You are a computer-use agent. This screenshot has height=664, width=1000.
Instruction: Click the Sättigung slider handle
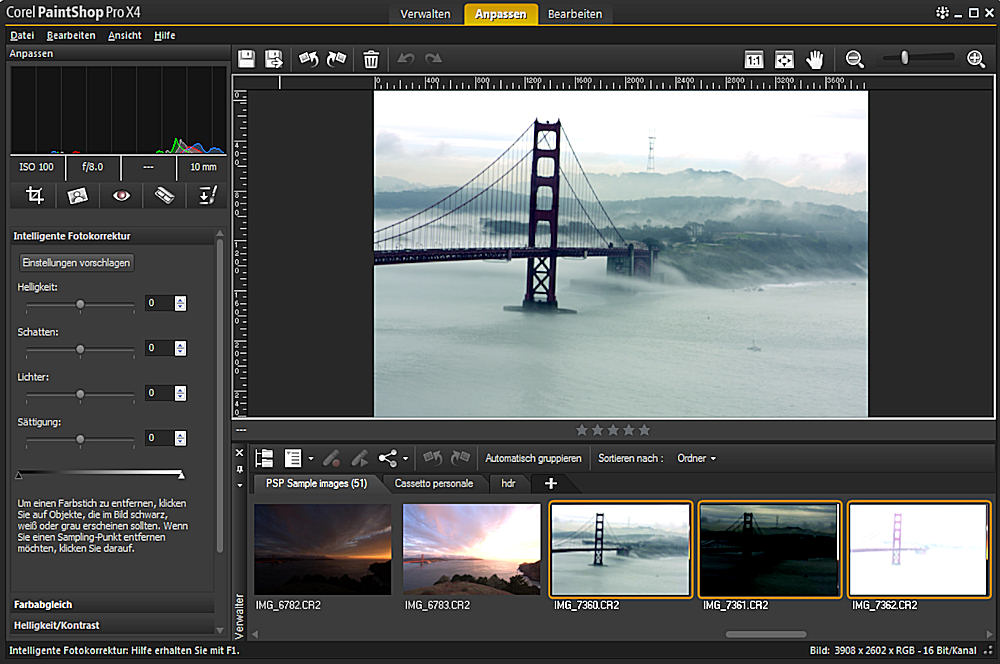point(80,439)
